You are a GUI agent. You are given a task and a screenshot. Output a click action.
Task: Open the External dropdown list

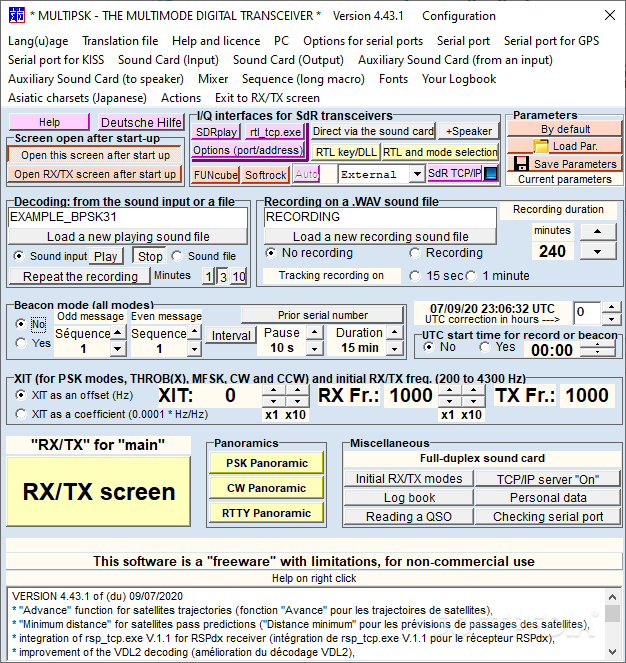click(417, 174)
